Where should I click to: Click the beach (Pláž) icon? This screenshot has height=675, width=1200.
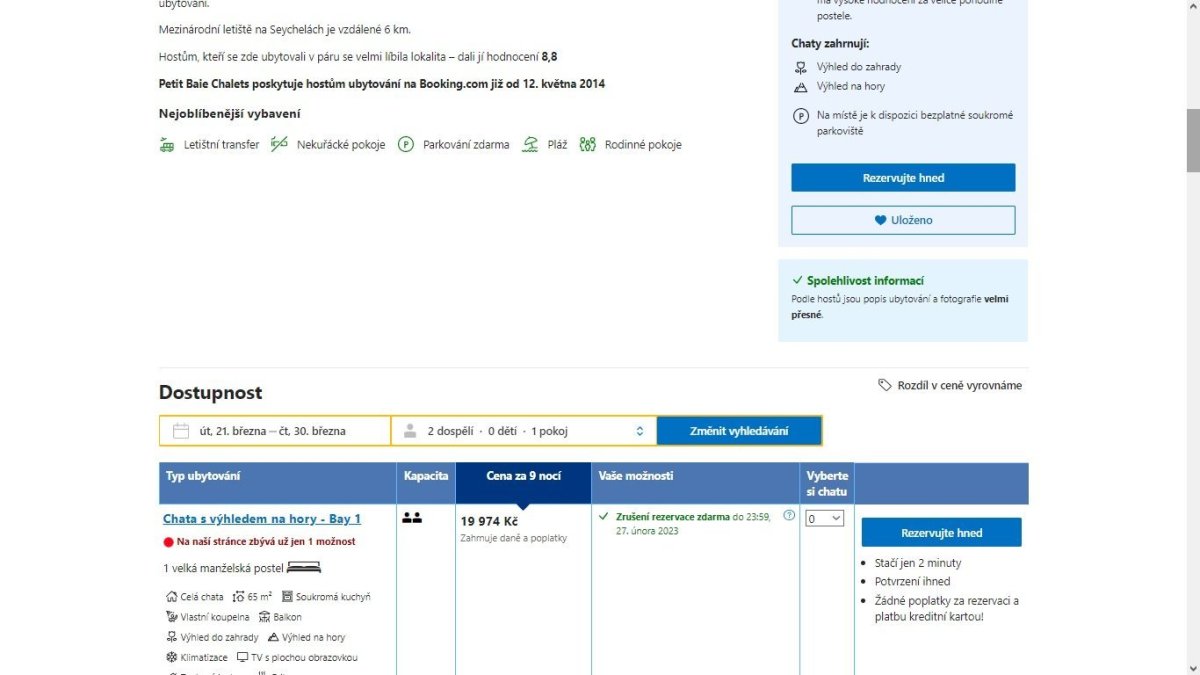pyautogui.click(x=531, y=145)
